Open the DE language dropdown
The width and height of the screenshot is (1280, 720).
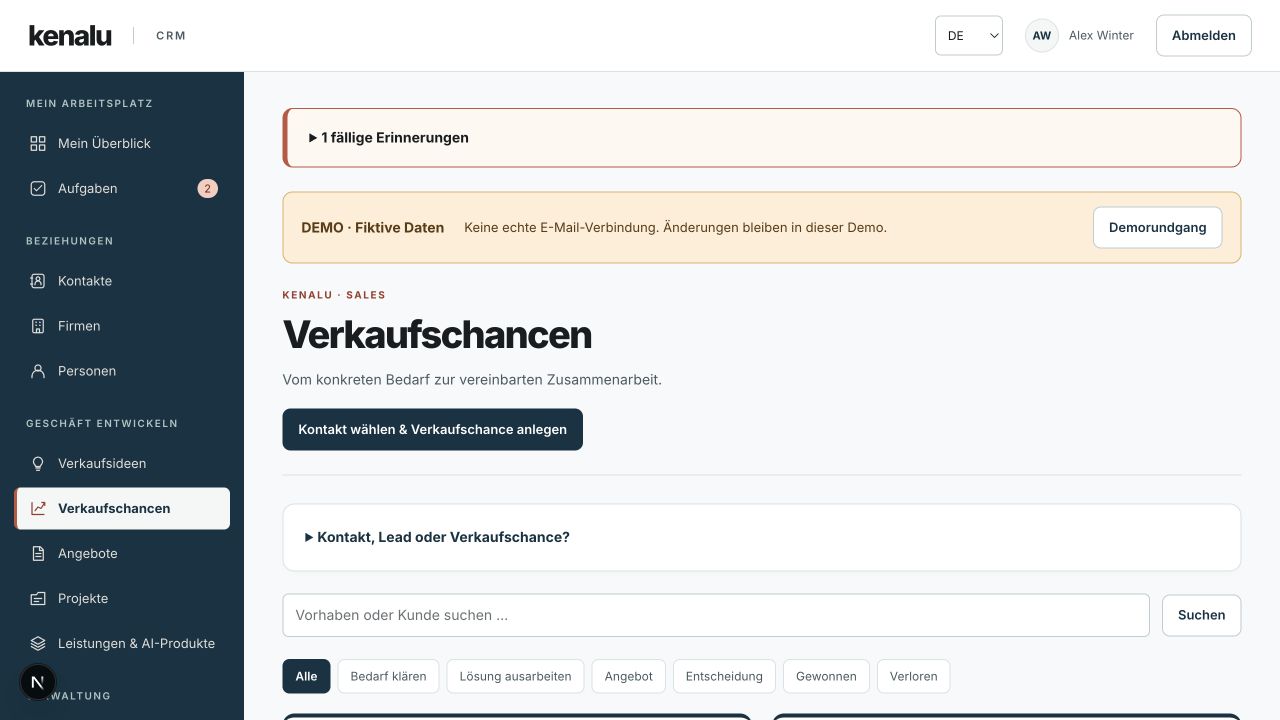pyautogui.click(x=969, y=35)
